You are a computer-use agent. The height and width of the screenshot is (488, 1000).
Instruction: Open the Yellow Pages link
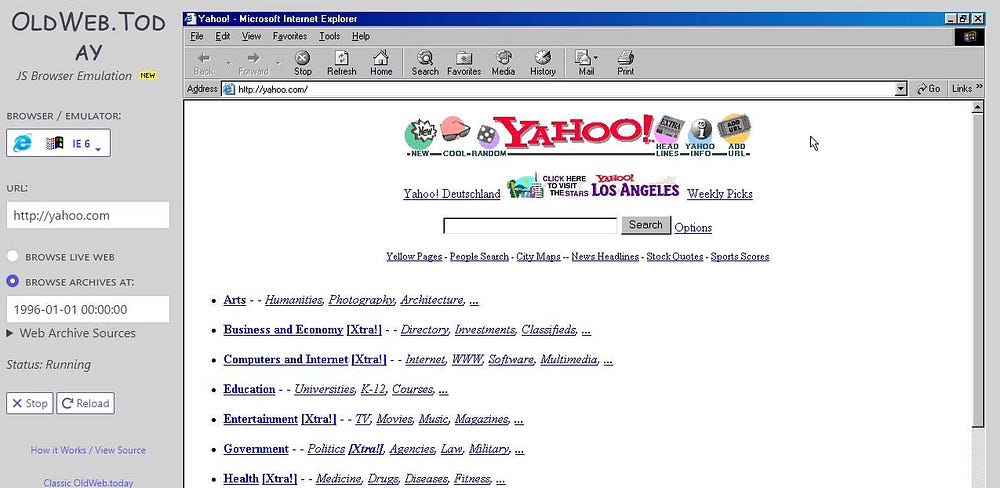pos(414,256)
